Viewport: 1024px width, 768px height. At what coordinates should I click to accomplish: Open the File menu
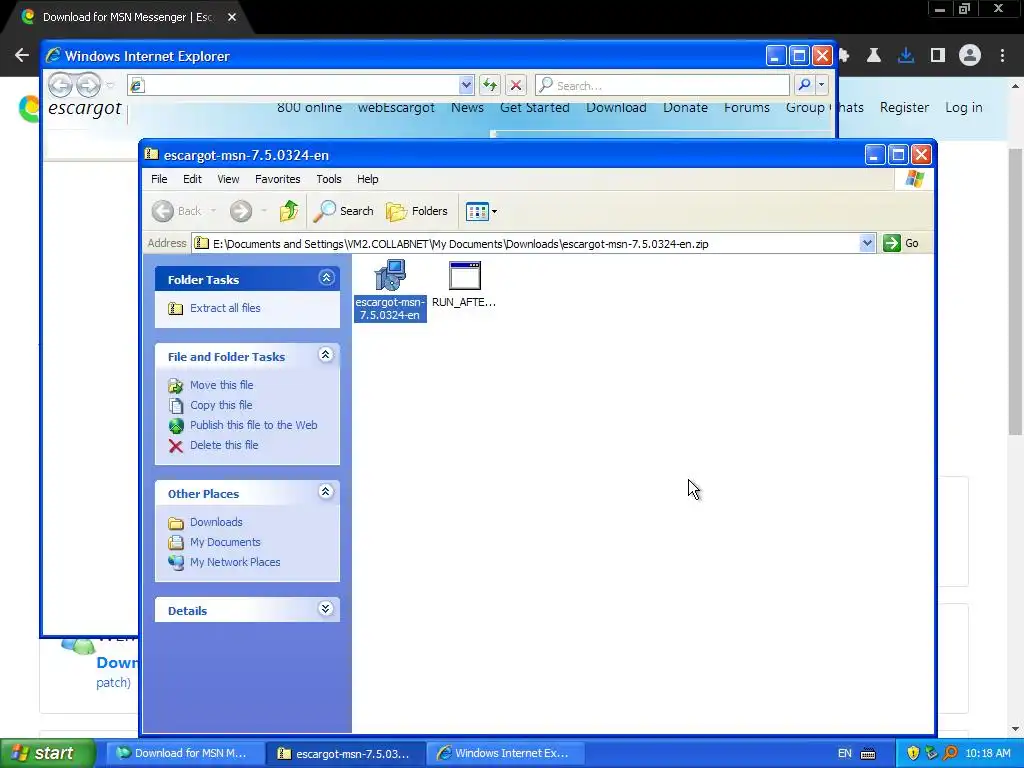159,179
